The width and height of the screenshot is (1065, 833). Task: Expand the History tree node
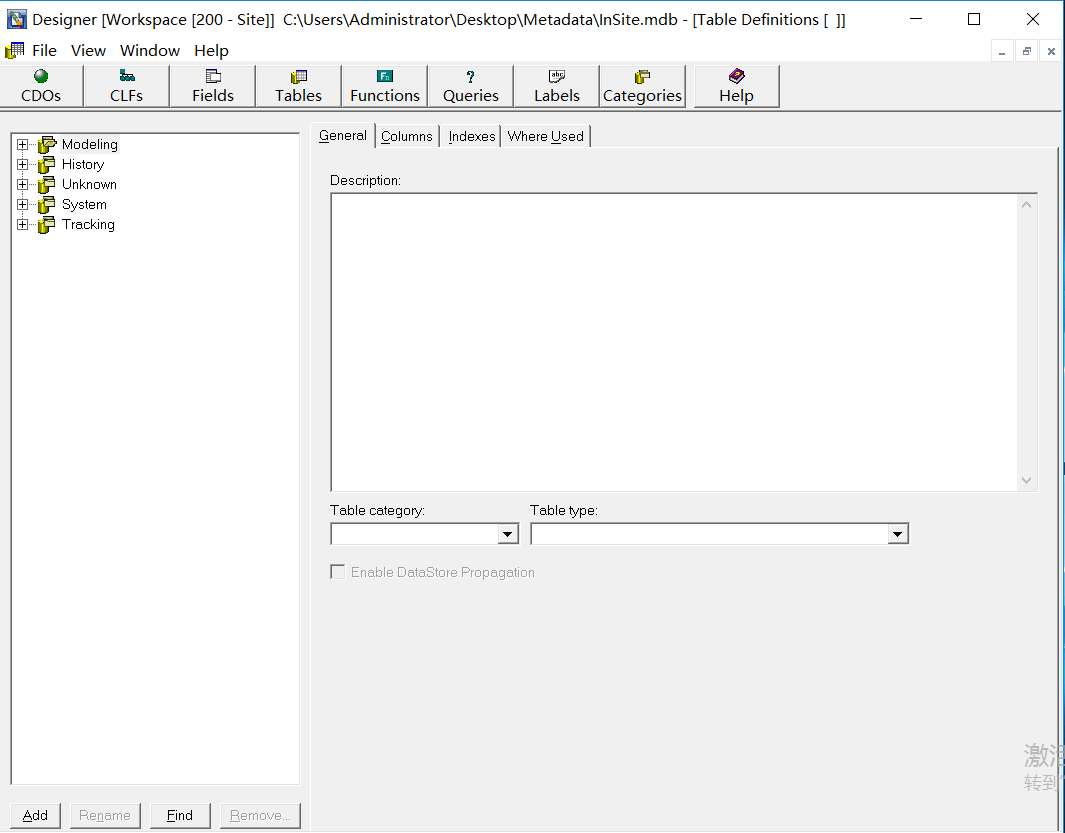pos(22,165)
